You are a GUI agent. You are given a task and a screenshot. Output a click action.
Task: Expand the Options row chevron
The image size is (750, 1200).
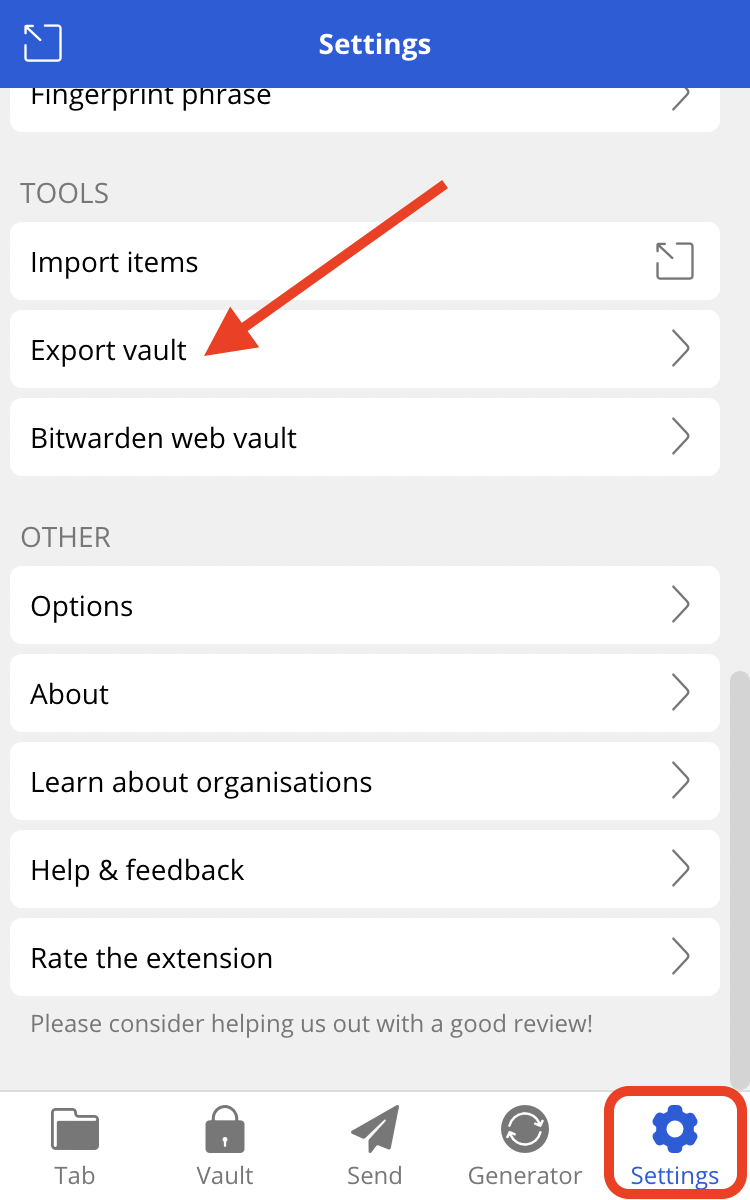pos(681,605)
